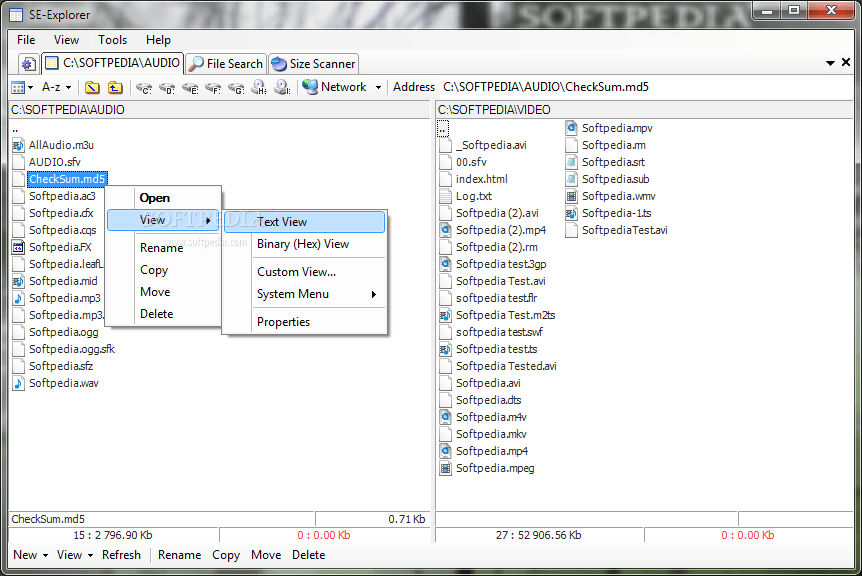Screen dimensions: 862x576
Task: Select drive D: icon
Action: [x=167, y=88]
